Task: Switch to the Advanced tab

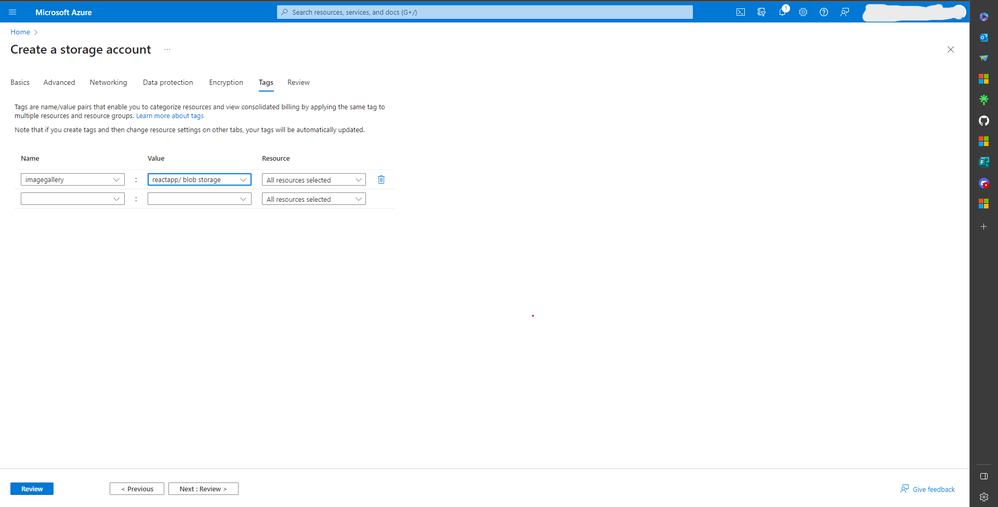Action: pos(59,82)
